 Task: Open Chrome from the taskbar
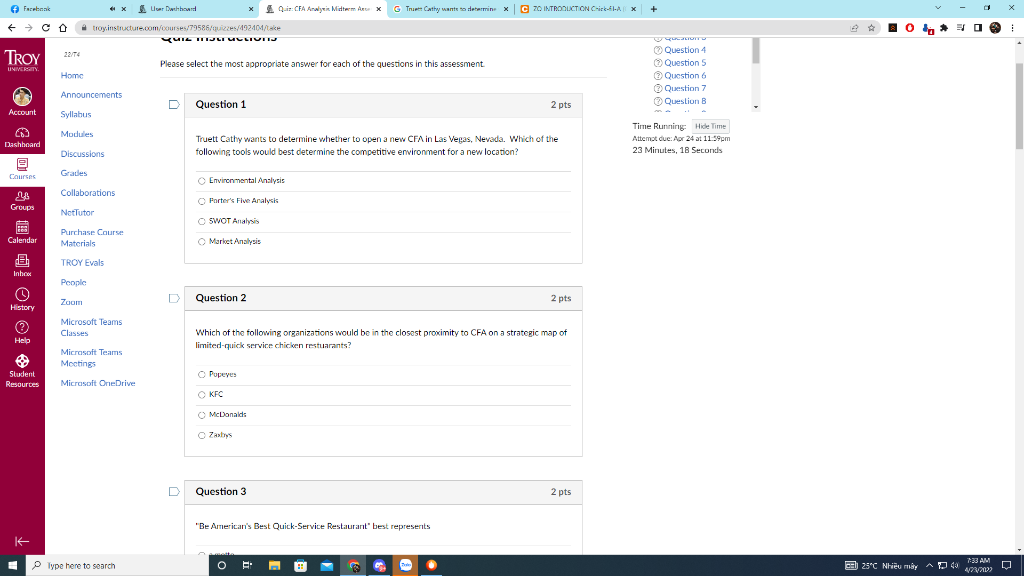353,566
